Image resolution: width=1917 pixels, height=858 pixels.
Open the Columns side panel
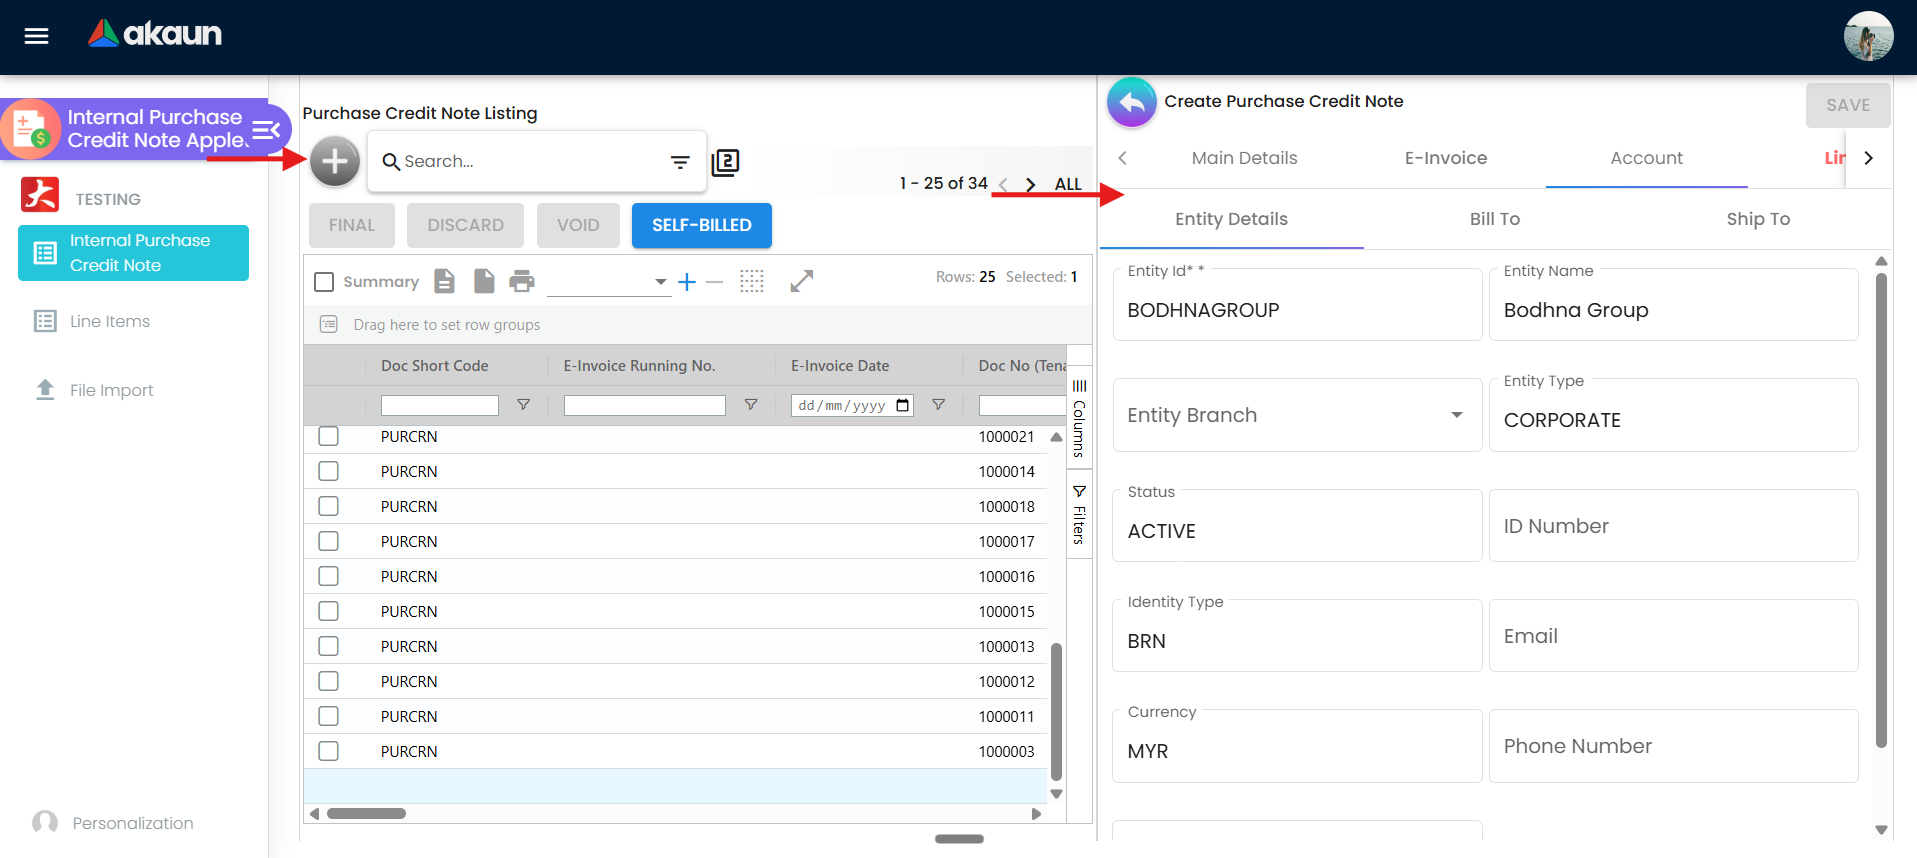[1079, 418]
